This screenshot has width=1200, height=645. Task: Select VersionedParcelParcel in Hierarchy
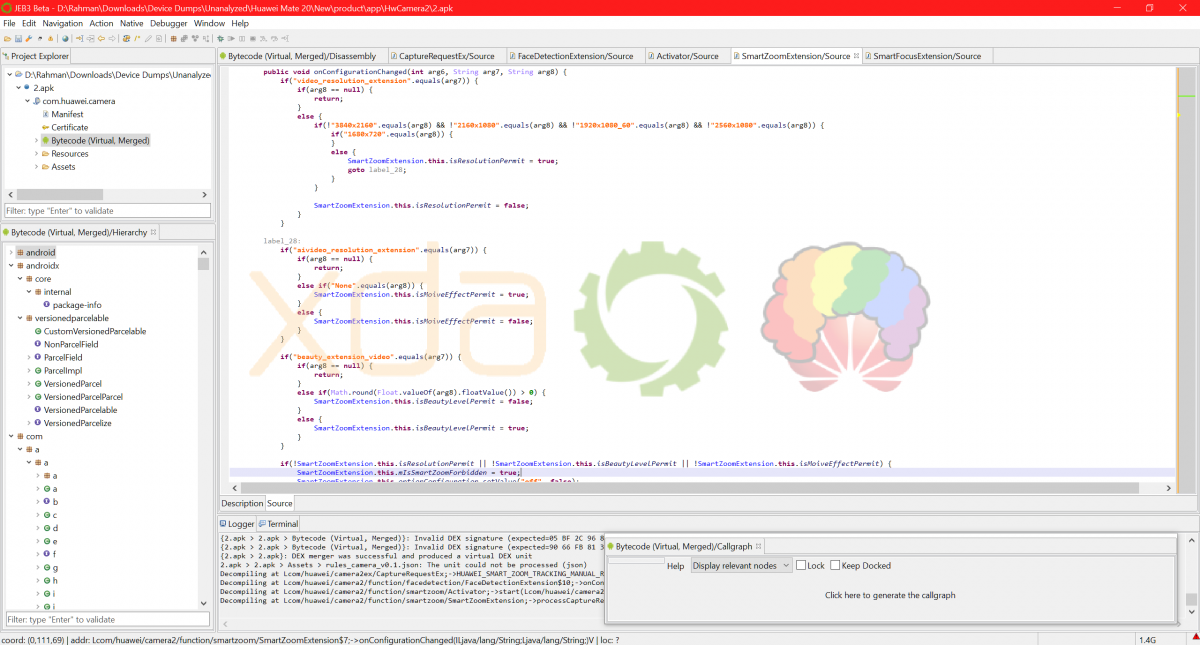[83, 397]
